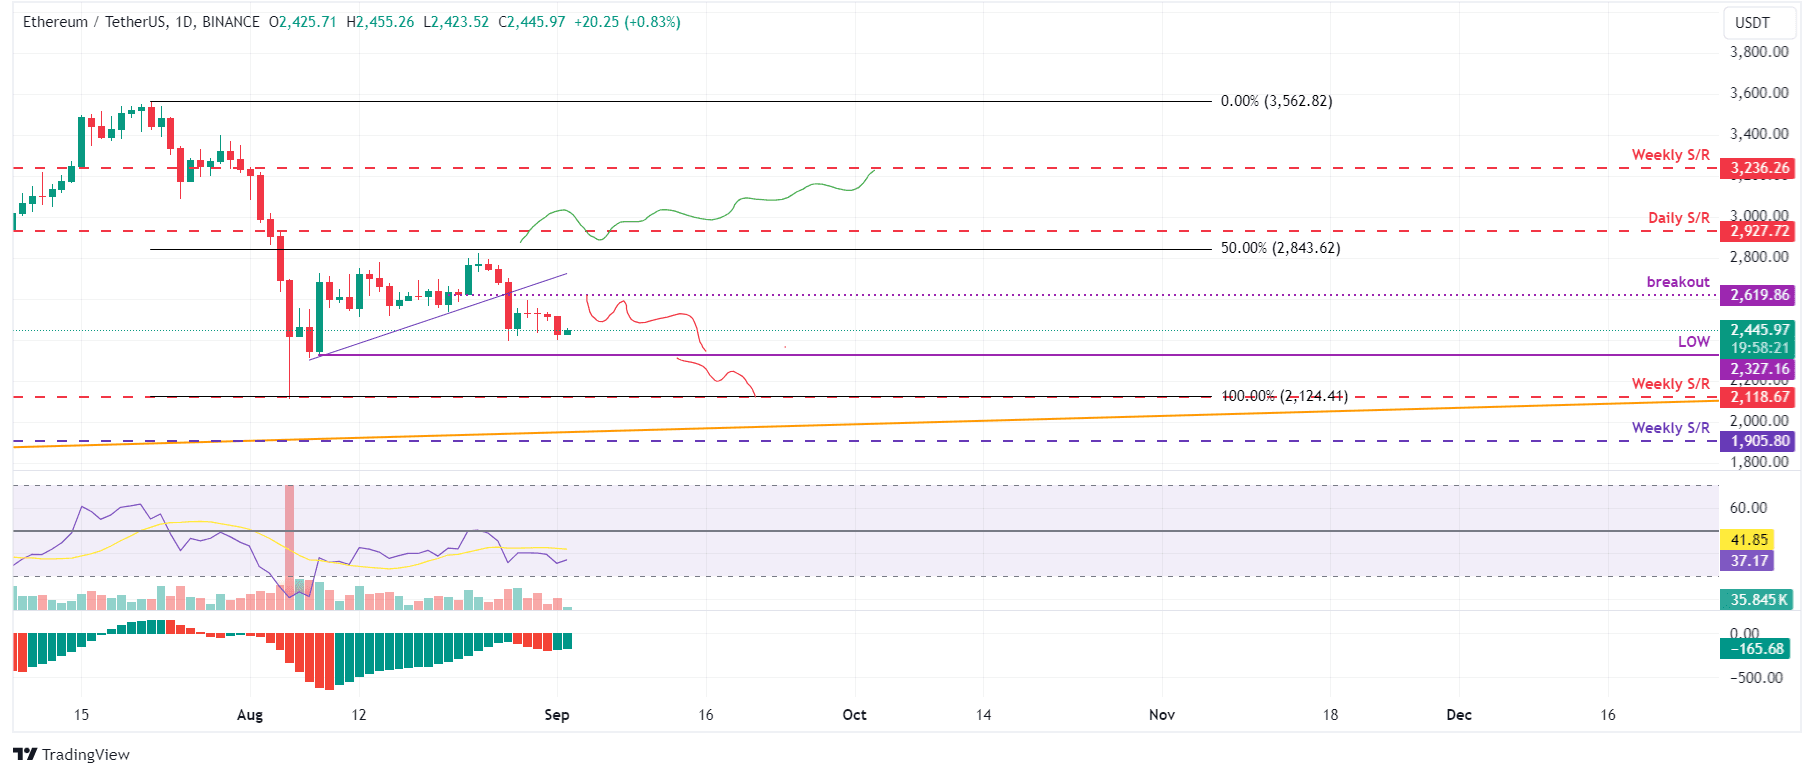Click the 3,600.00 price axis label
1814x776 pixels.
(x=1759, y=93)
